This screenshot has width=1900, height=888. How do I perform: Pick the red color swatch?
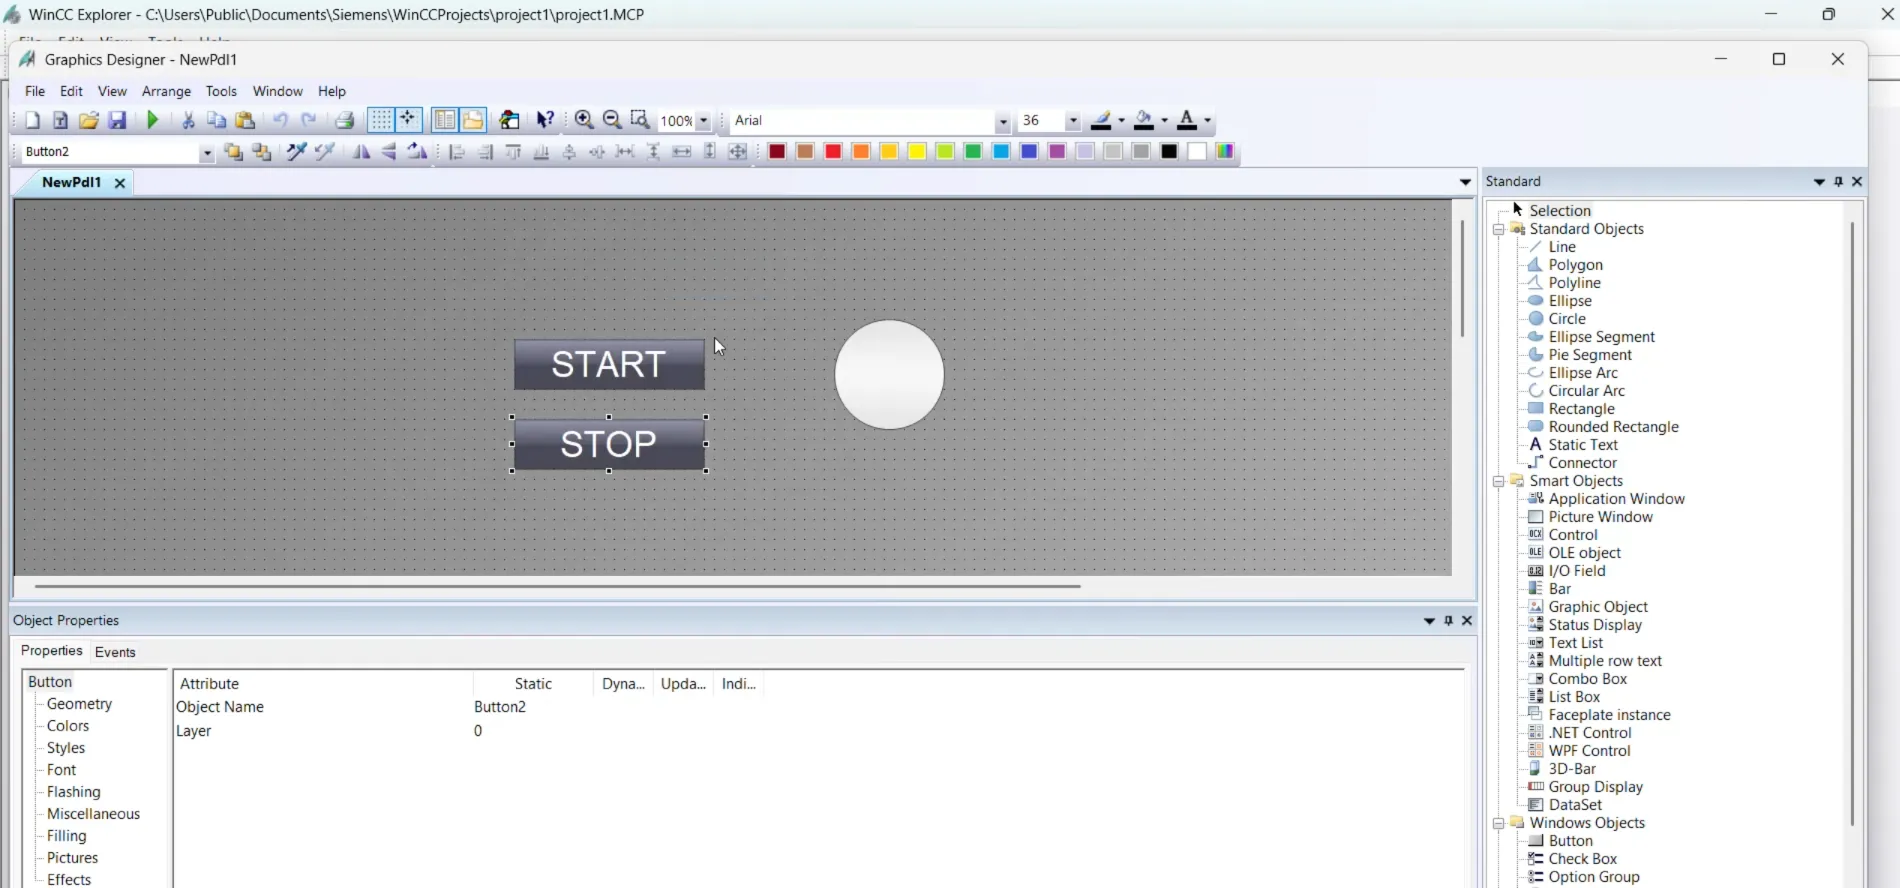pyautogui.click(x=833, y=152)
